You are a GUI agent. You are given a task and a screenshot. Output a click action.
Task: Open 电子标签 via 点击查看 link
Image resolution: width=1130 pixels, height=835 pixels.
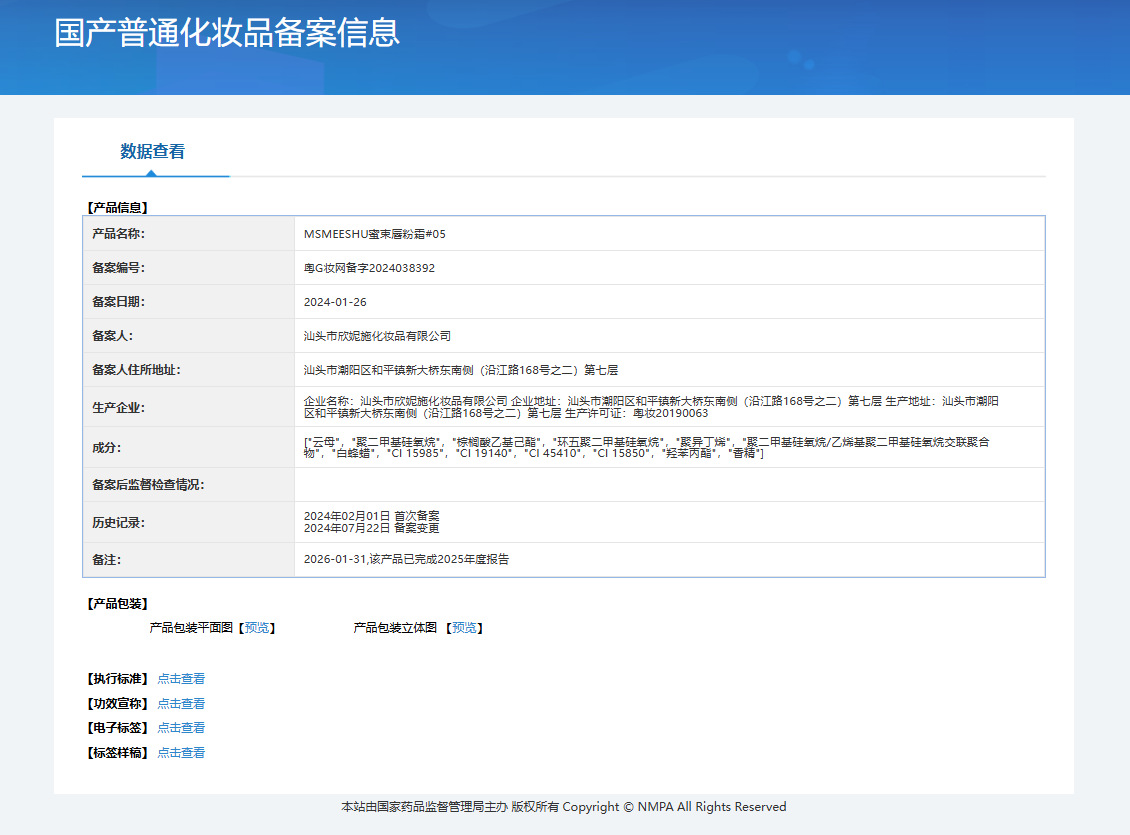181,728
